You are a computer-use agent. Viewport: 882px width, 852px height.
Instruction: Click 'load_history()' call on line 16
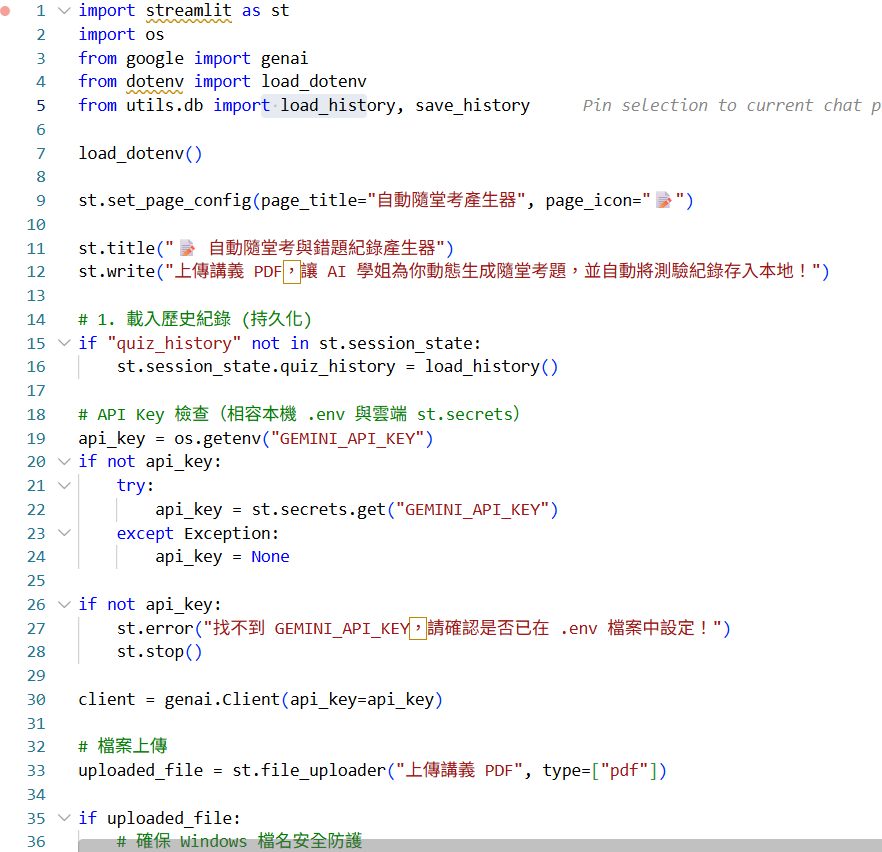[x=491, y=367]
